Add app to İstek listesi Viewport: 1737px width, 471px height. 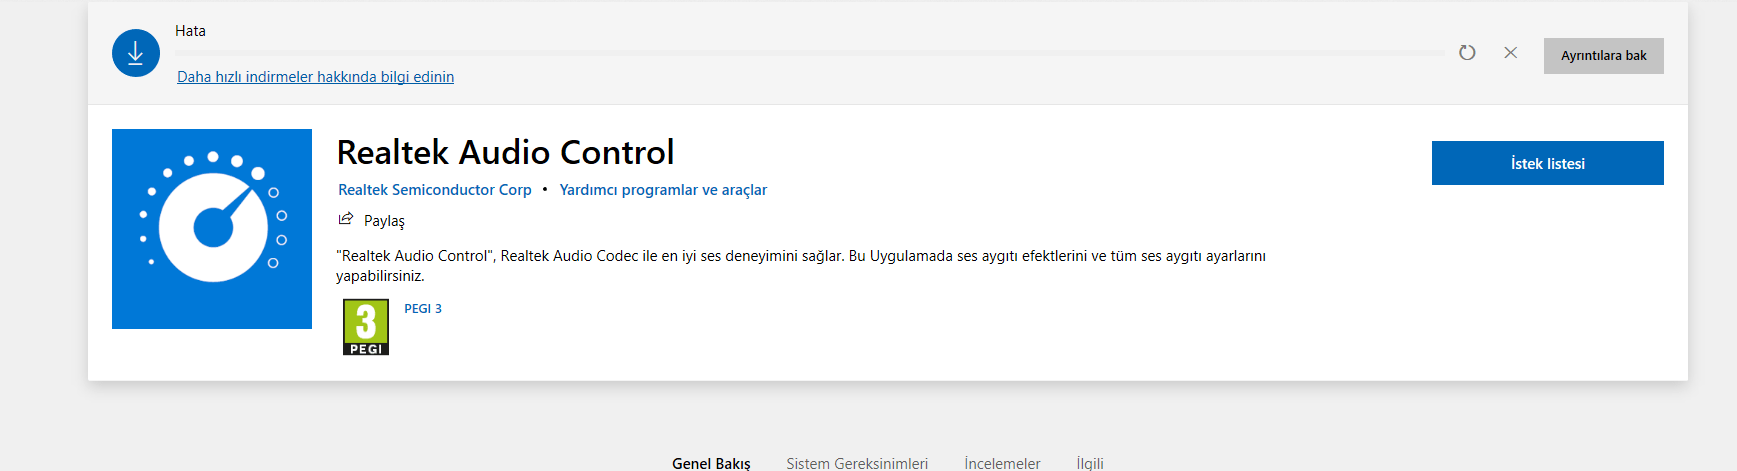1548,163
